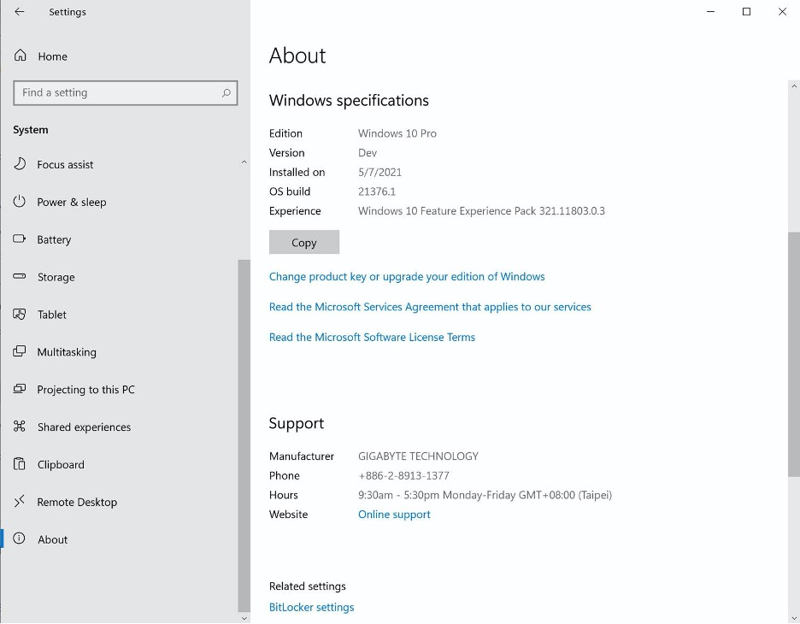This screenshot has height=624, width=800.
Task: Click the search magnifier icon
Action: coord(226,93)
